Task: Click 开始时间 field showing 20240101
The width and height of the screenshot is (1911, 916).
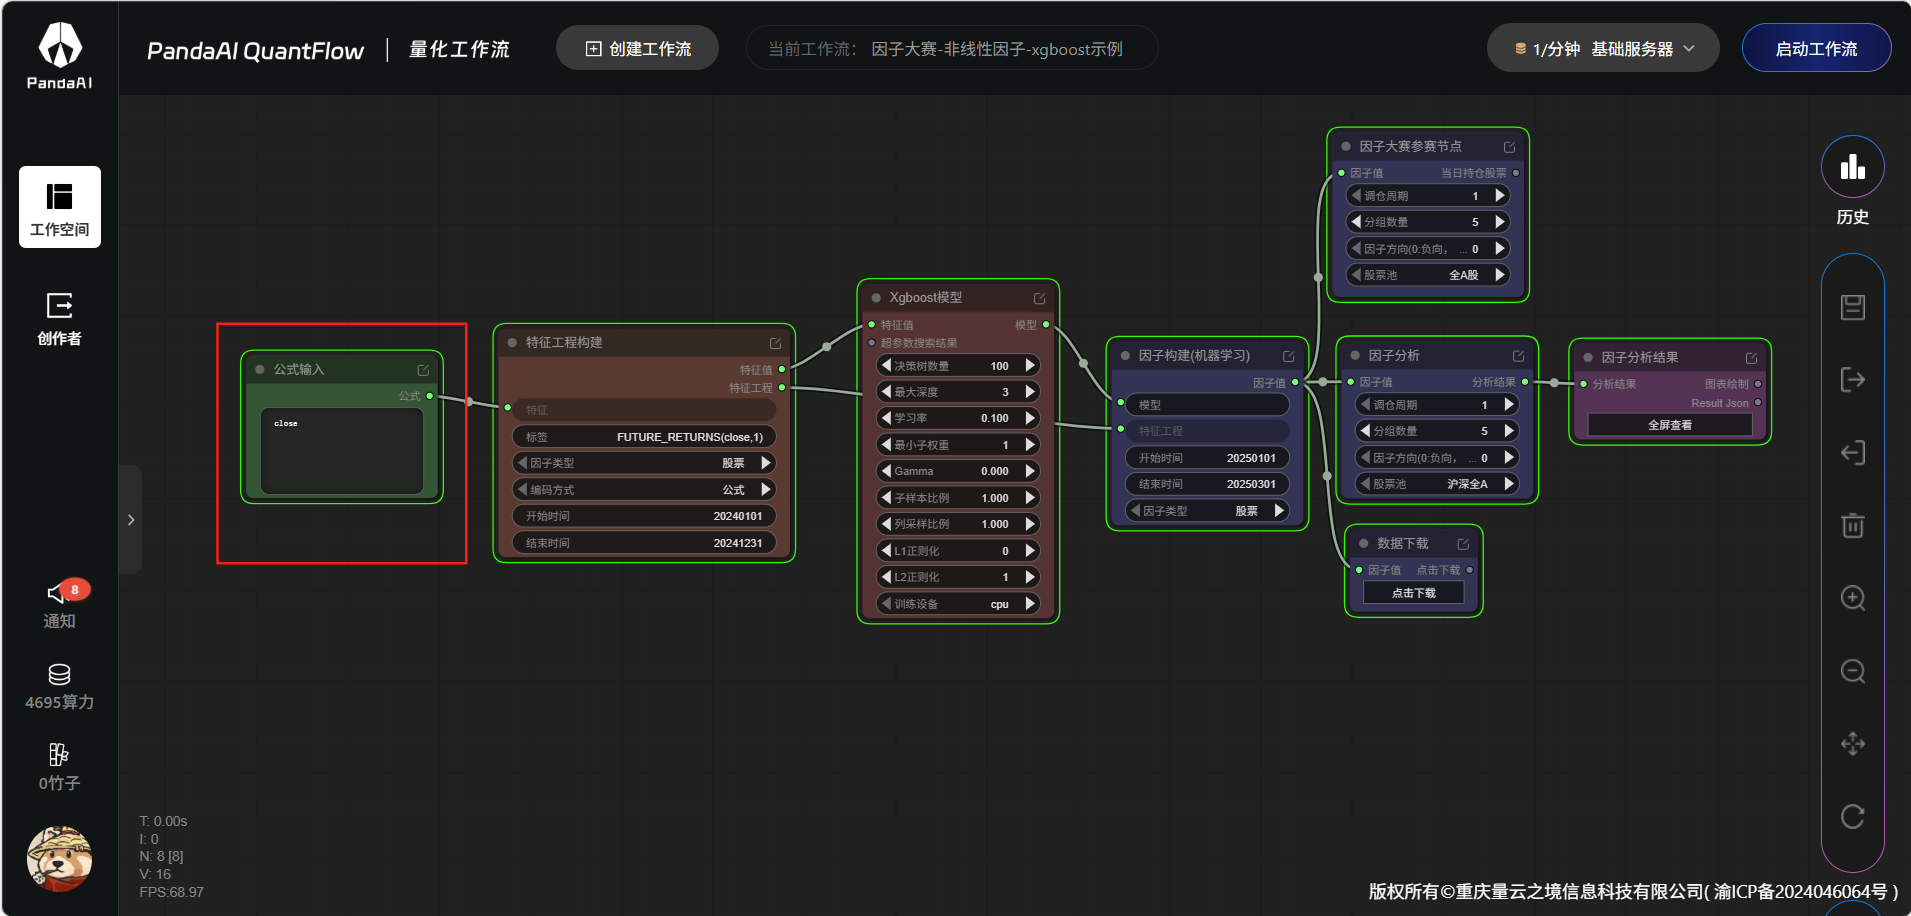Action: (x=644, y=516)
